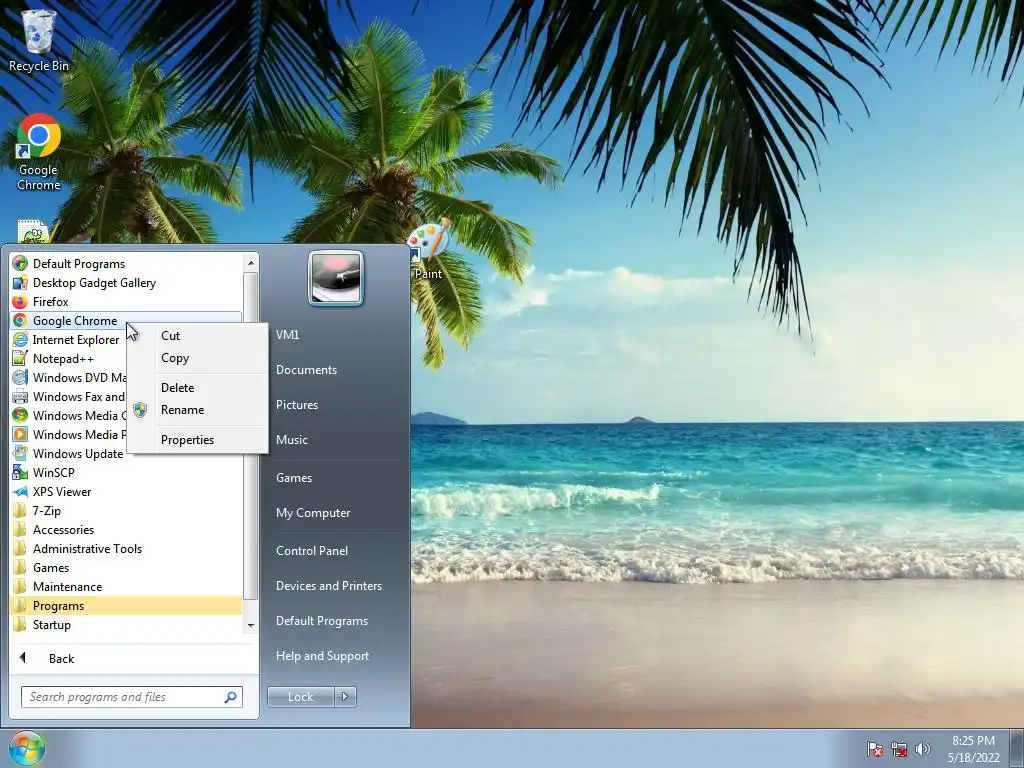1024x768 pixels.
Task: Click the Start menu scrollbar thumb
Action: point(251,436)
